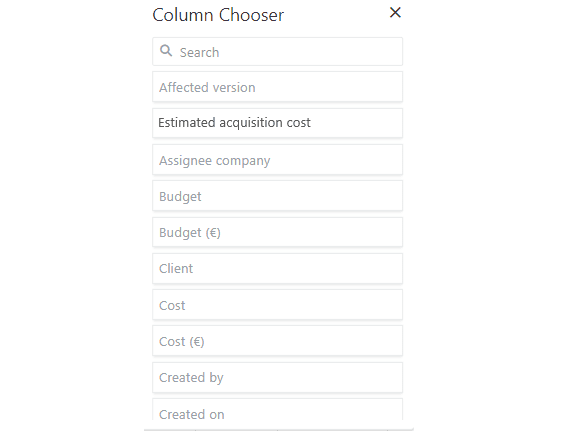The height and width of the screenshot is (438, 571).
Task: Click the Search placeholder text
Action: pos(200,52)
